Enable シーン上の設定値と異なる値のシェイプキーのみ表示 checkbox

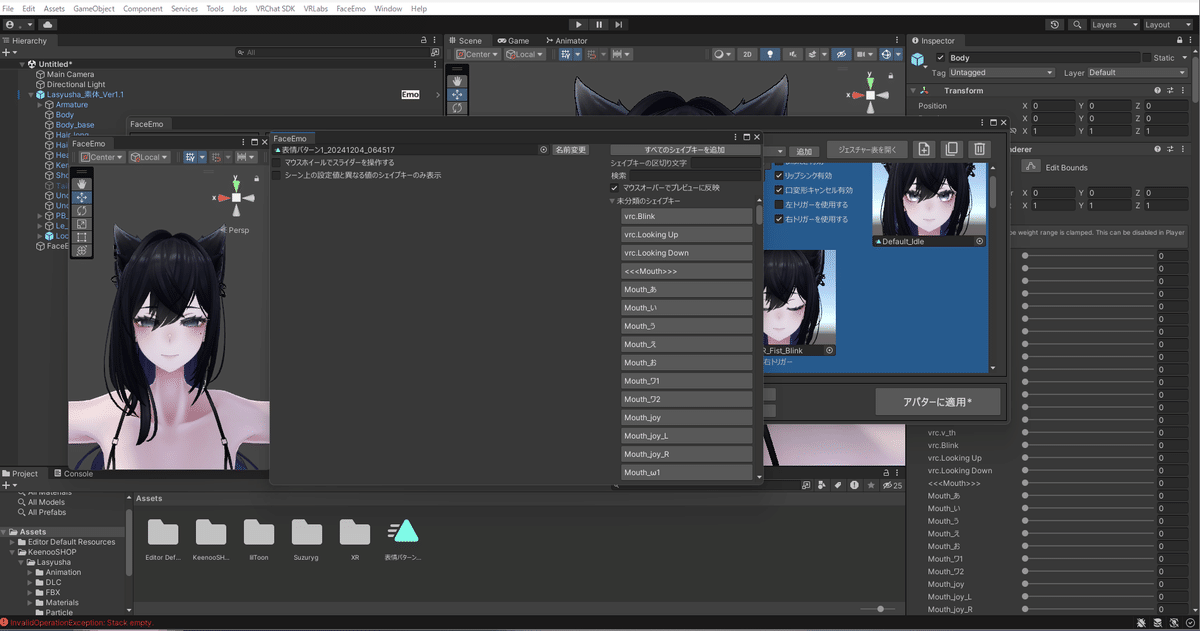click(277, 175)
